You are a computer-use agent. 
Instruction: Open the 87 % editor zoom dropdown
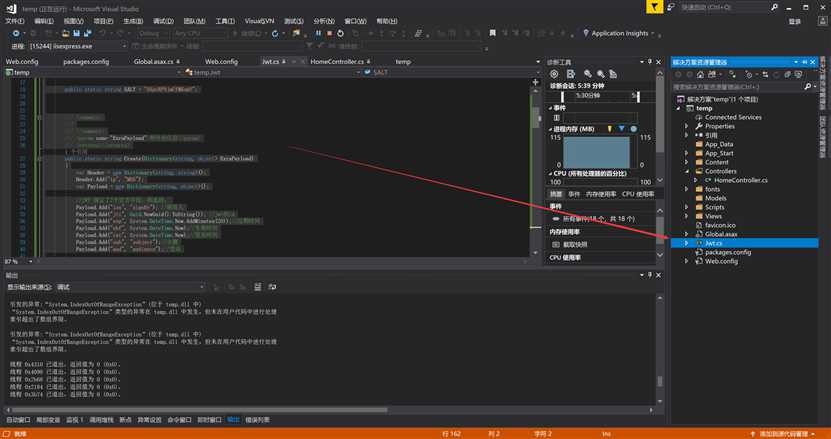[30, 261]
